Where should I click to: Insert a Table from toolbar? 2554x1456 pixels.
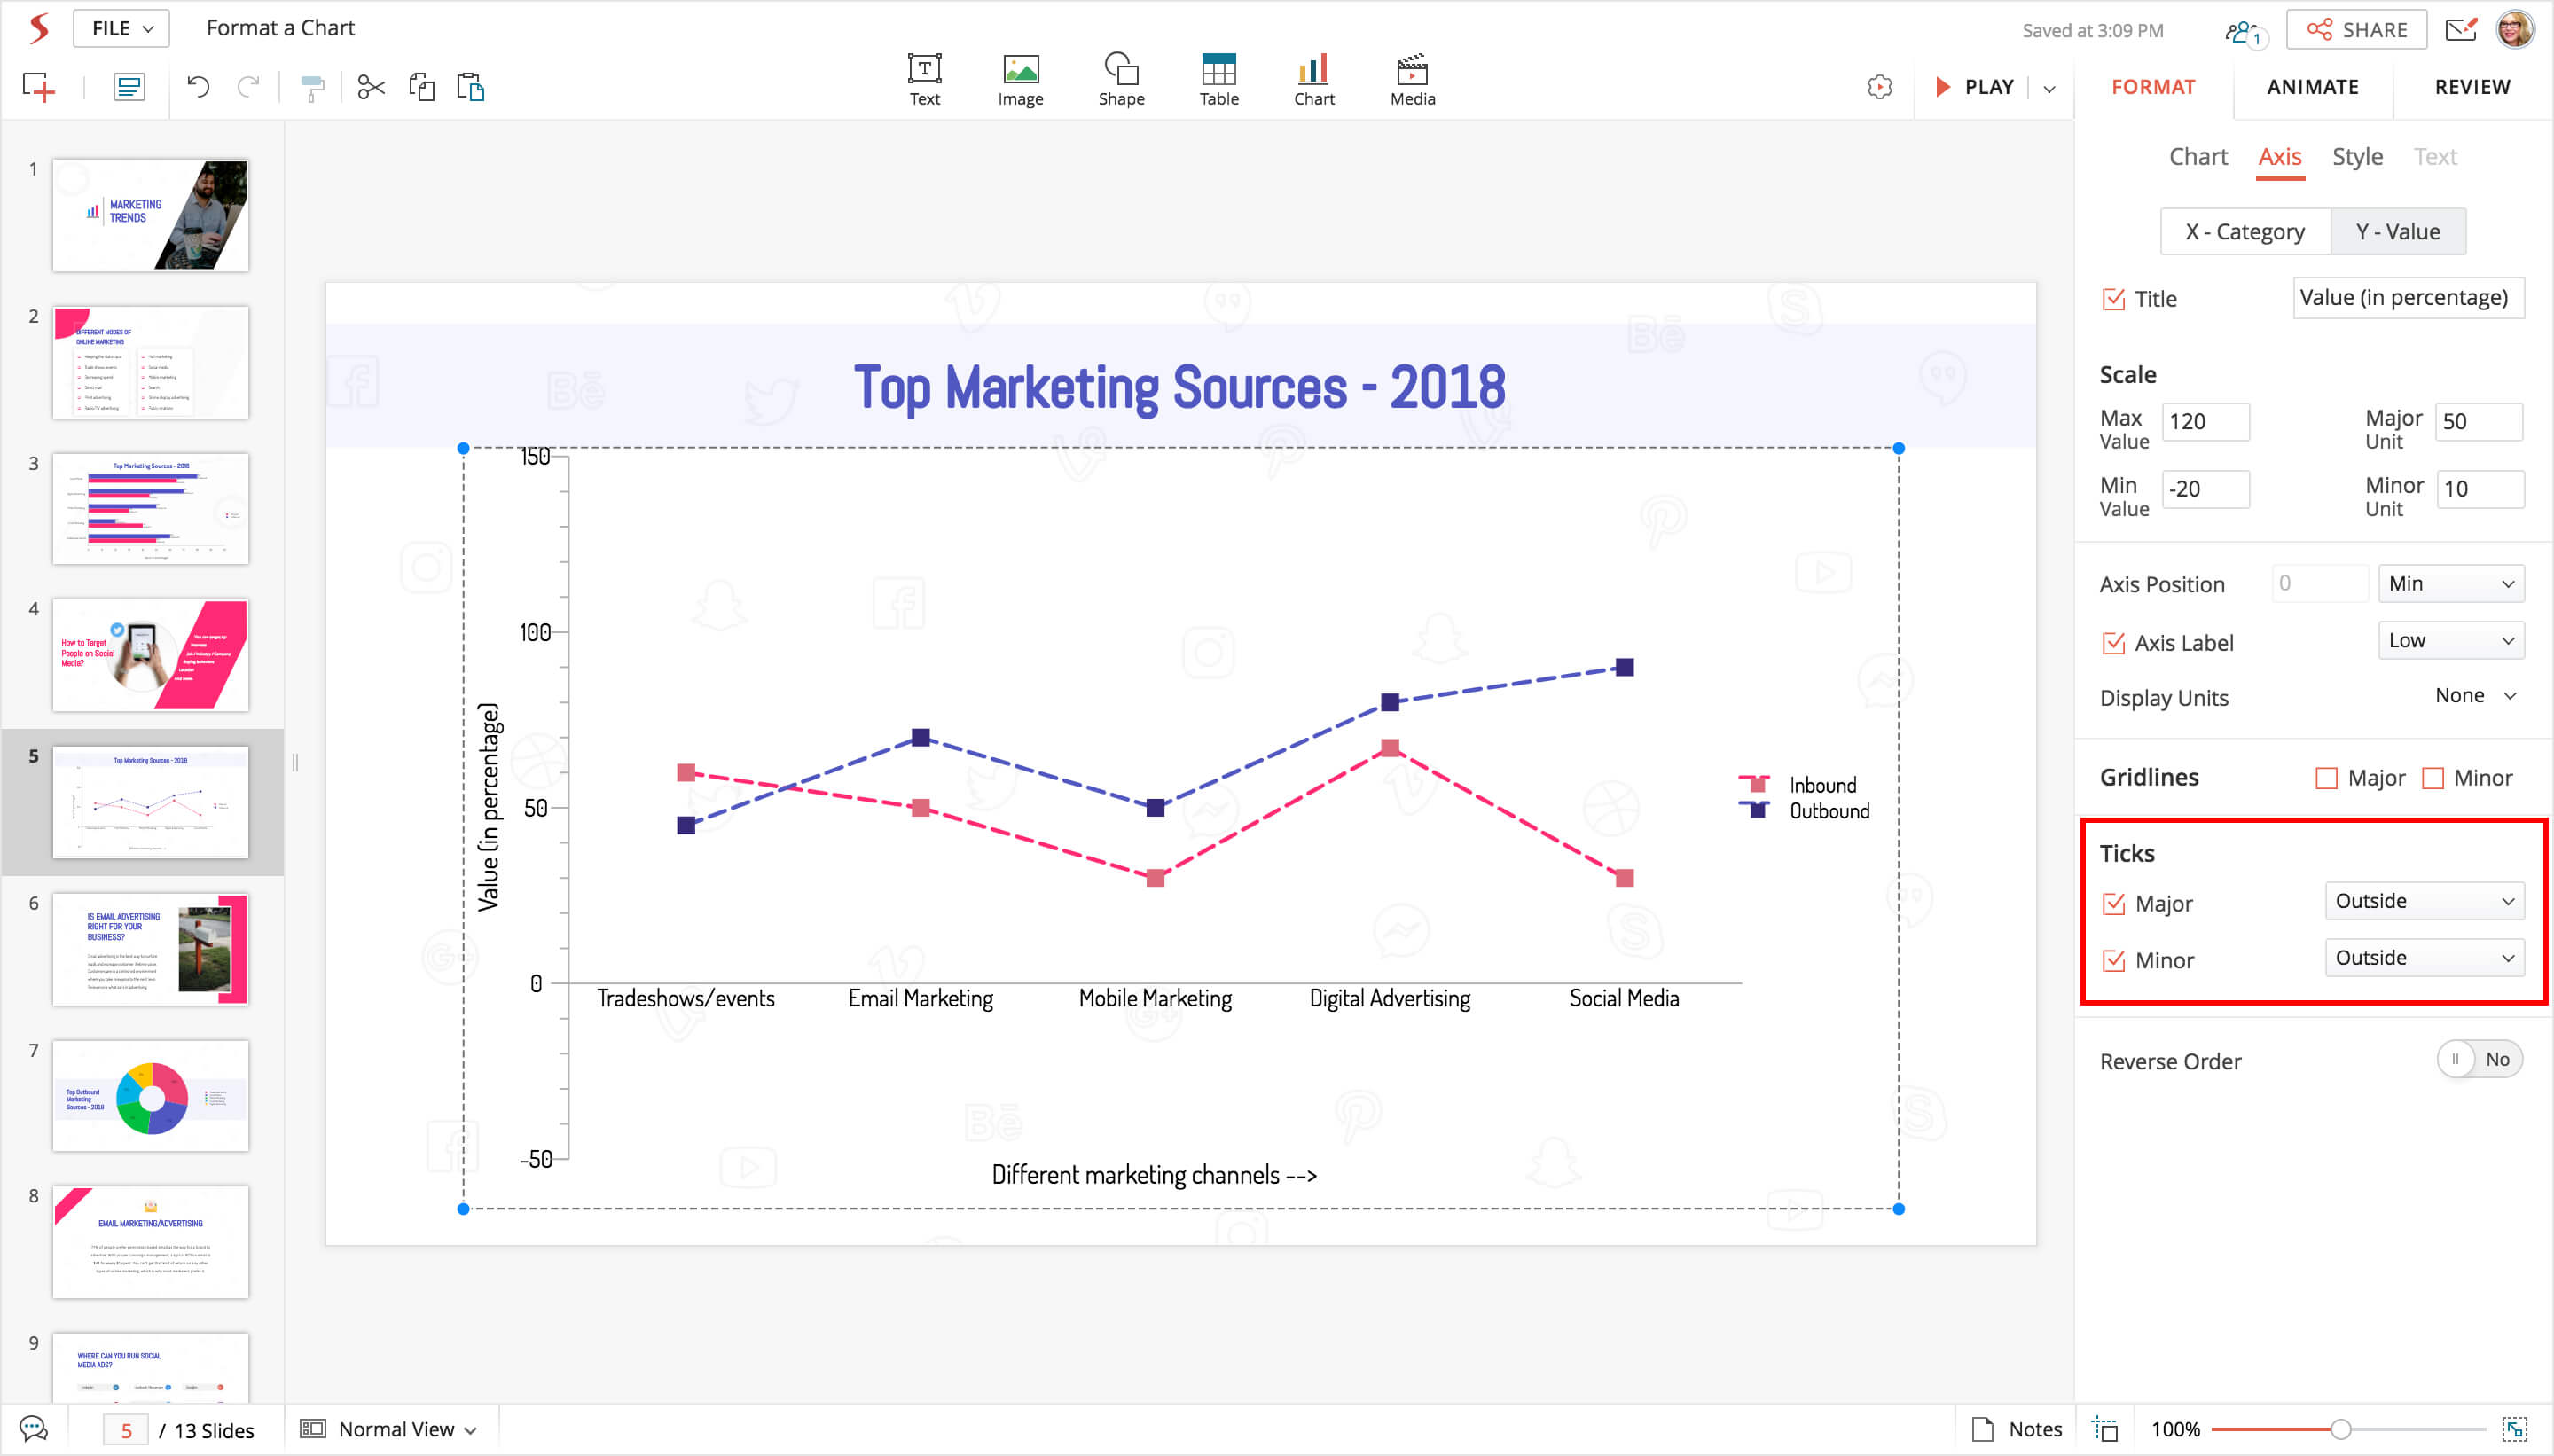point(1218,79)
